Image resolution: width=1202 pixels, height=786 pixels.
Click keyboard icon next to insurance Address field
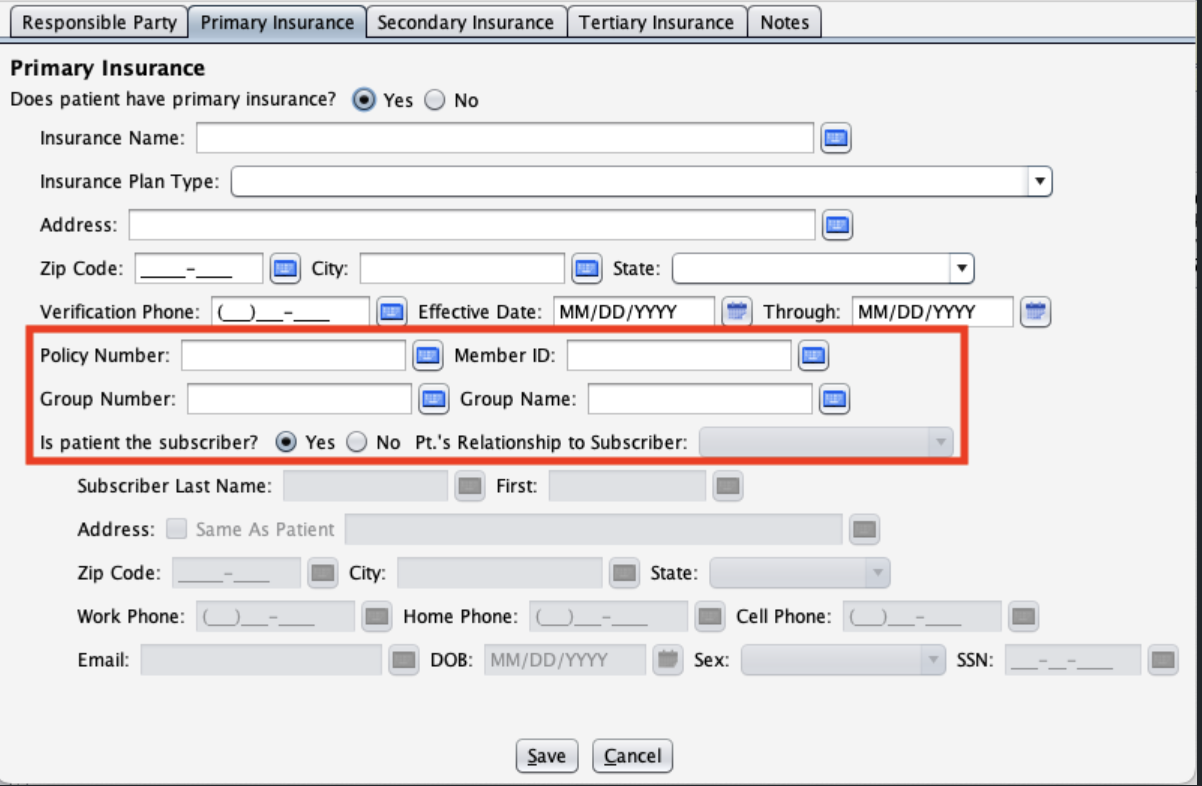pyautogui.click(x=837, y=226)
